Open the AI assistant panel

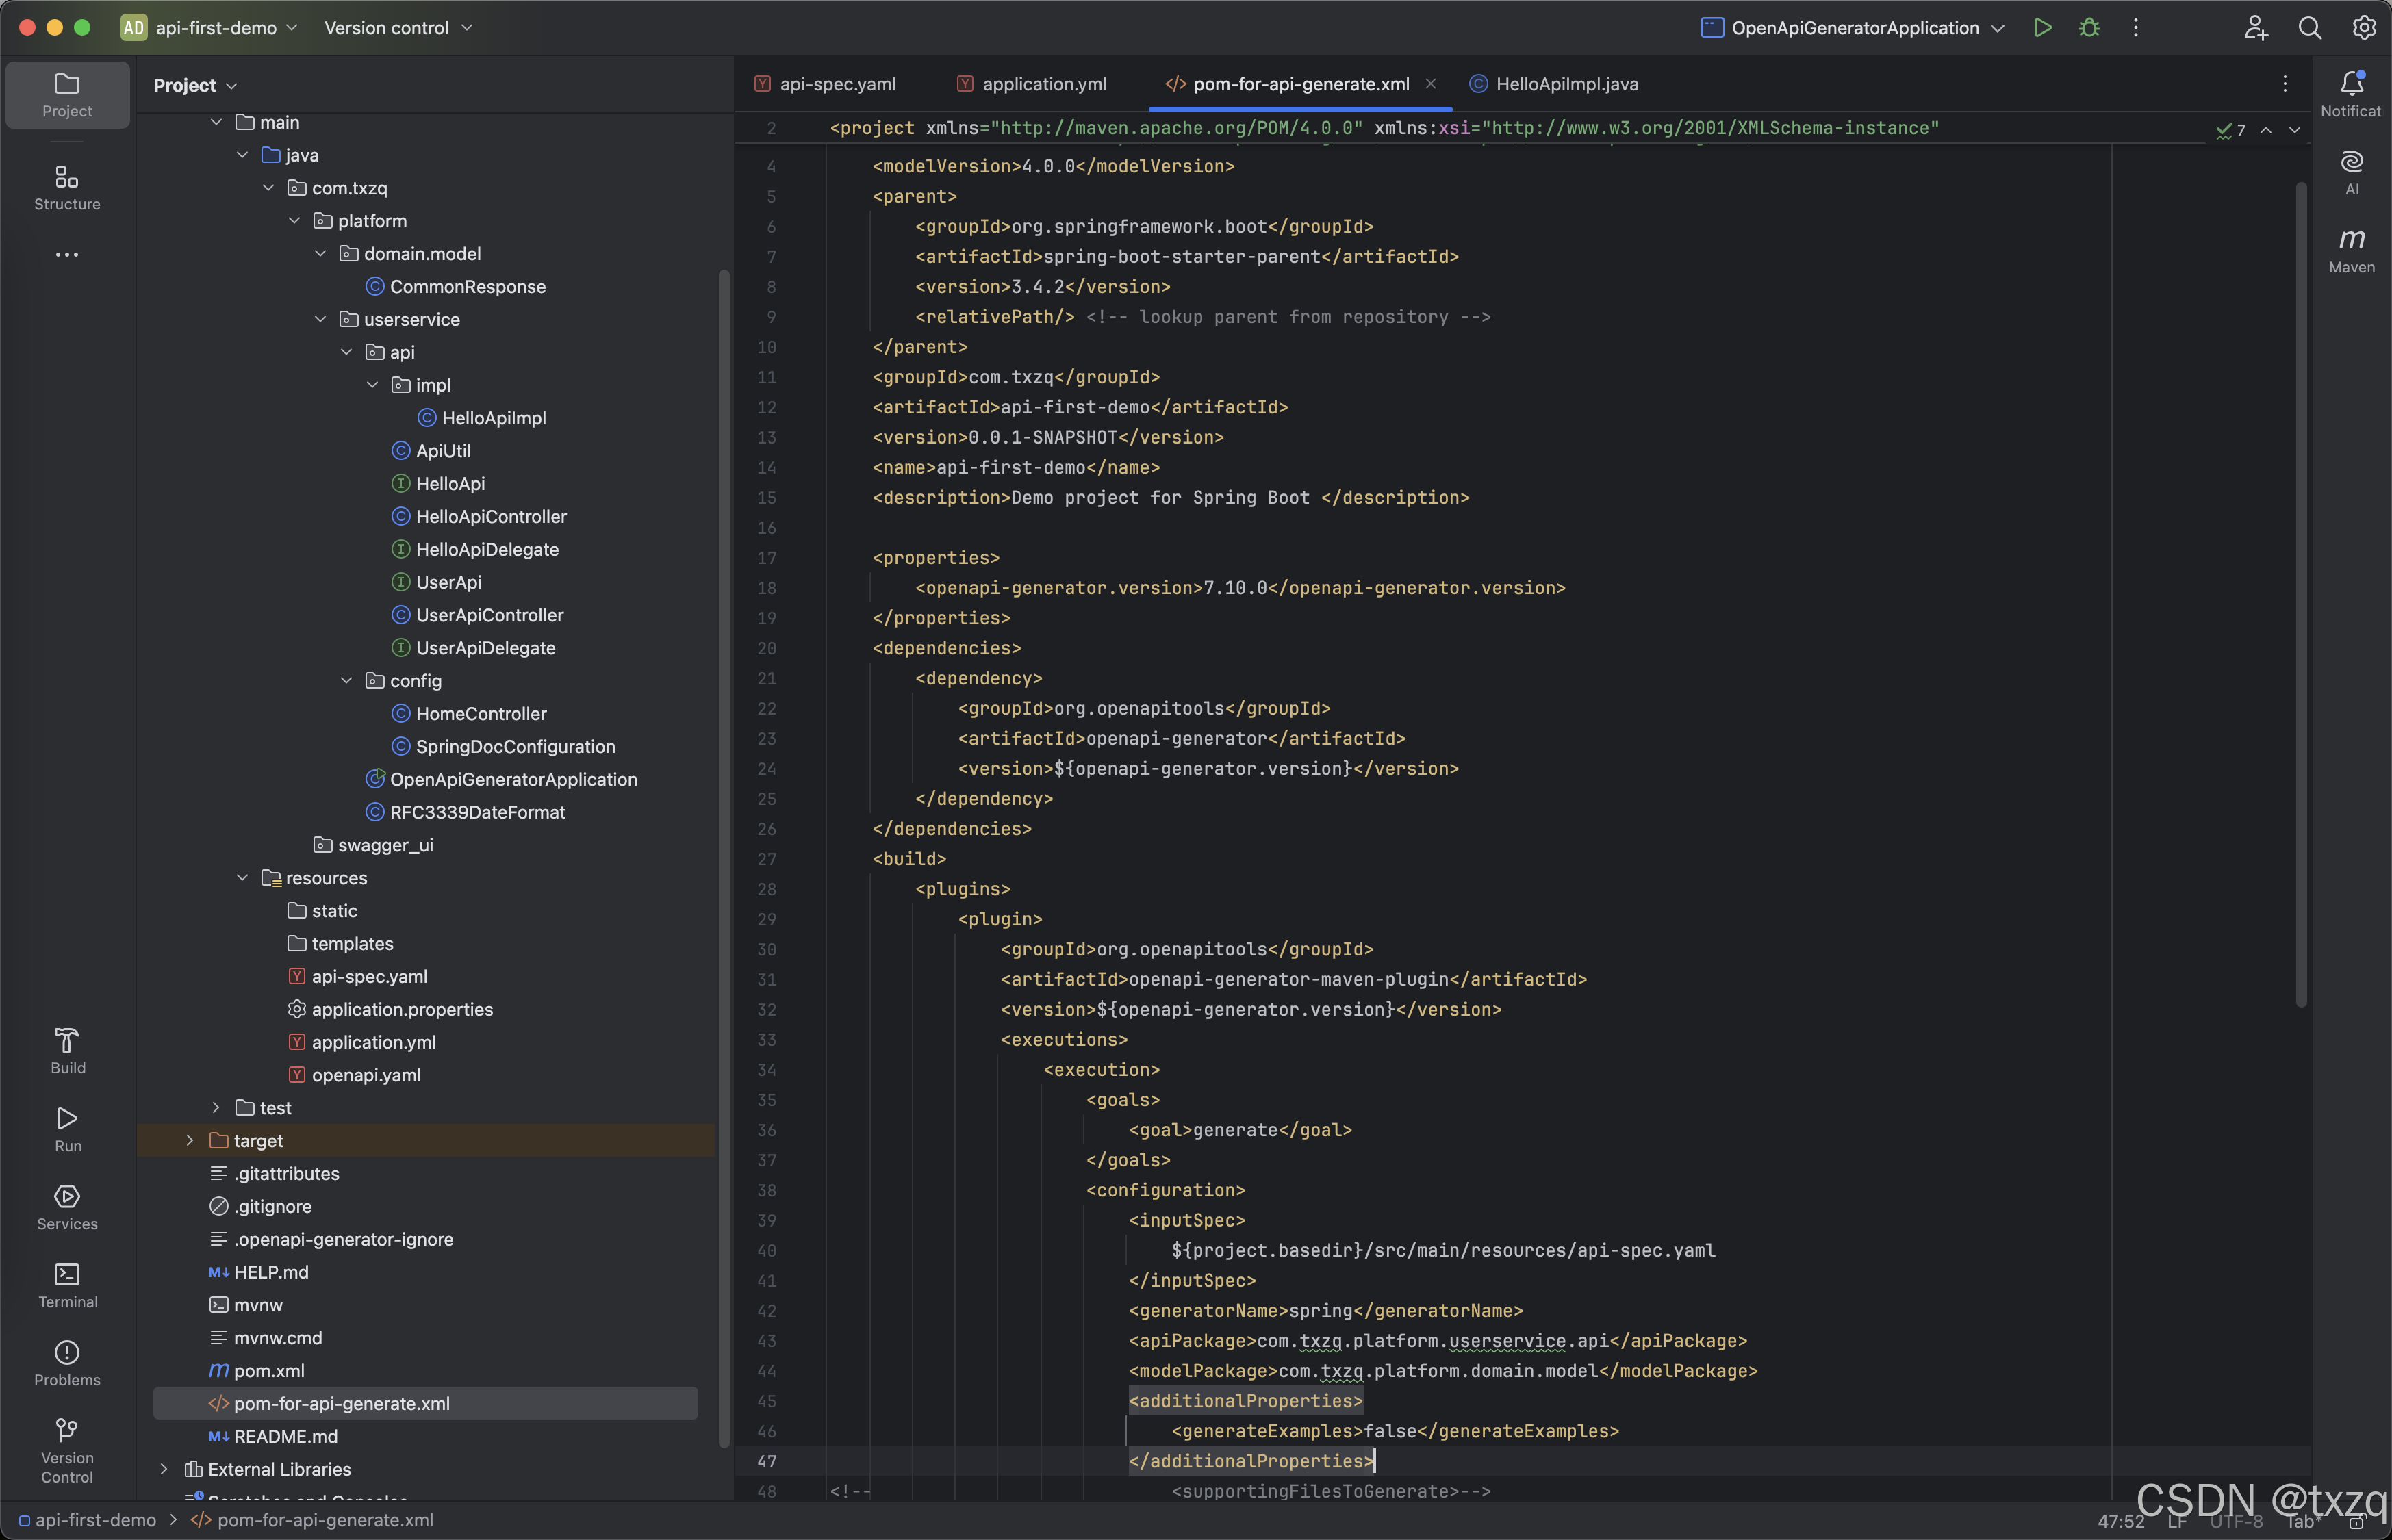pyautogui.click(x=2351, y=172)
